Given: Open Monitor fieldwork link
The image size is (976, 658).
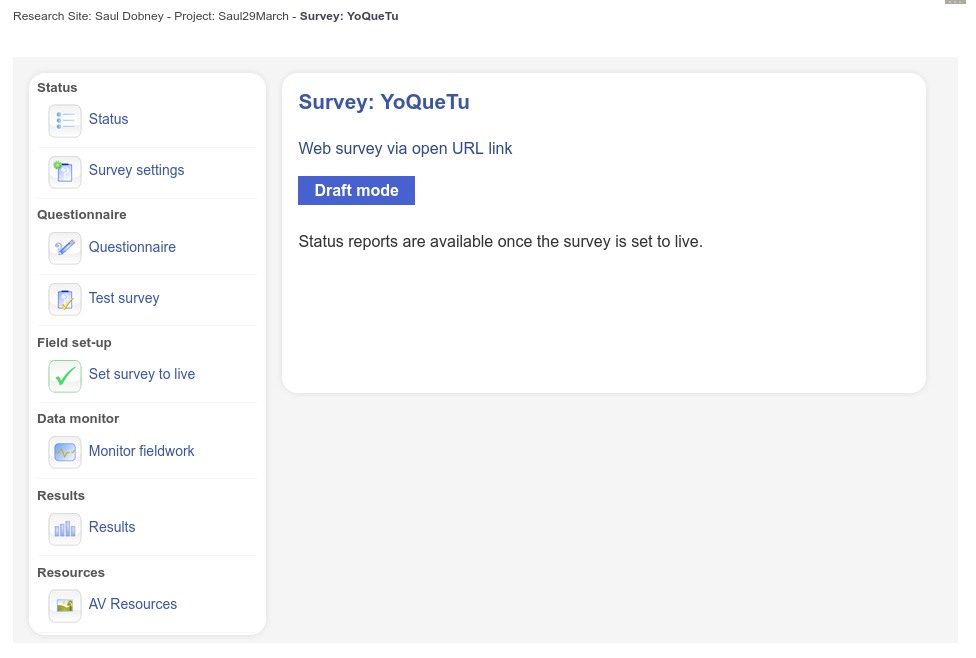Looking at the screenshot, I should [141, 451].
